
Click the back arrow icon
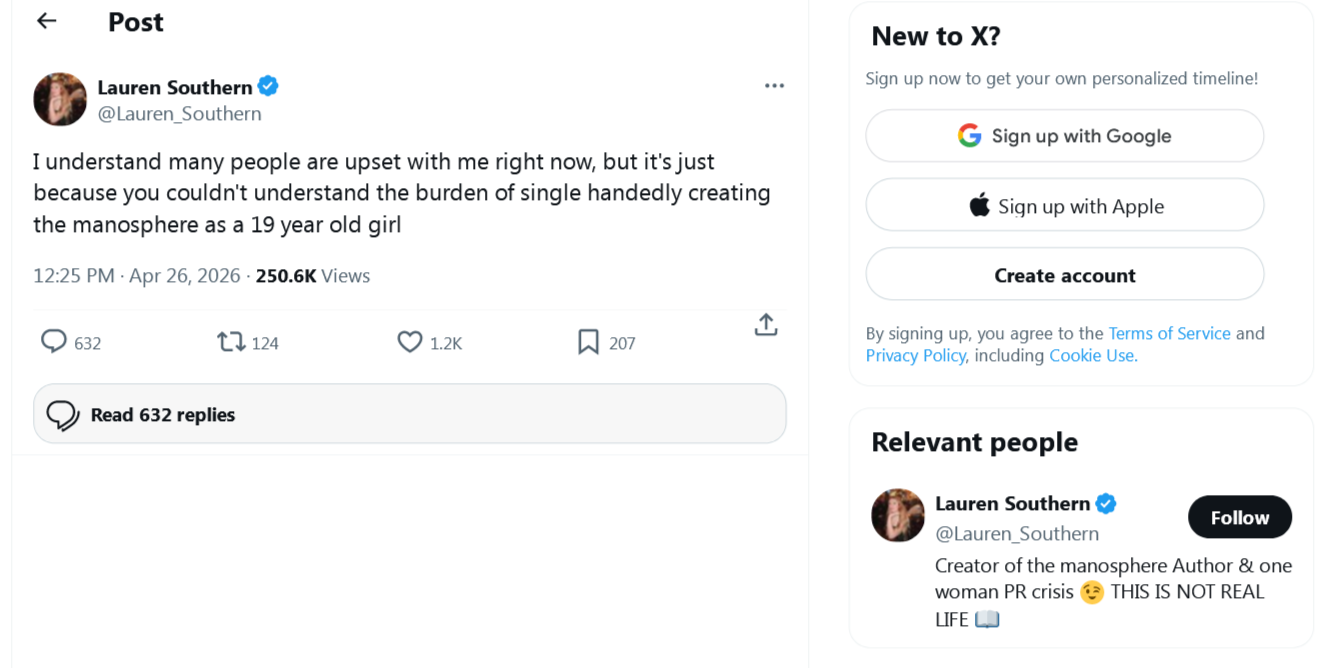click(x=46, y=21)
